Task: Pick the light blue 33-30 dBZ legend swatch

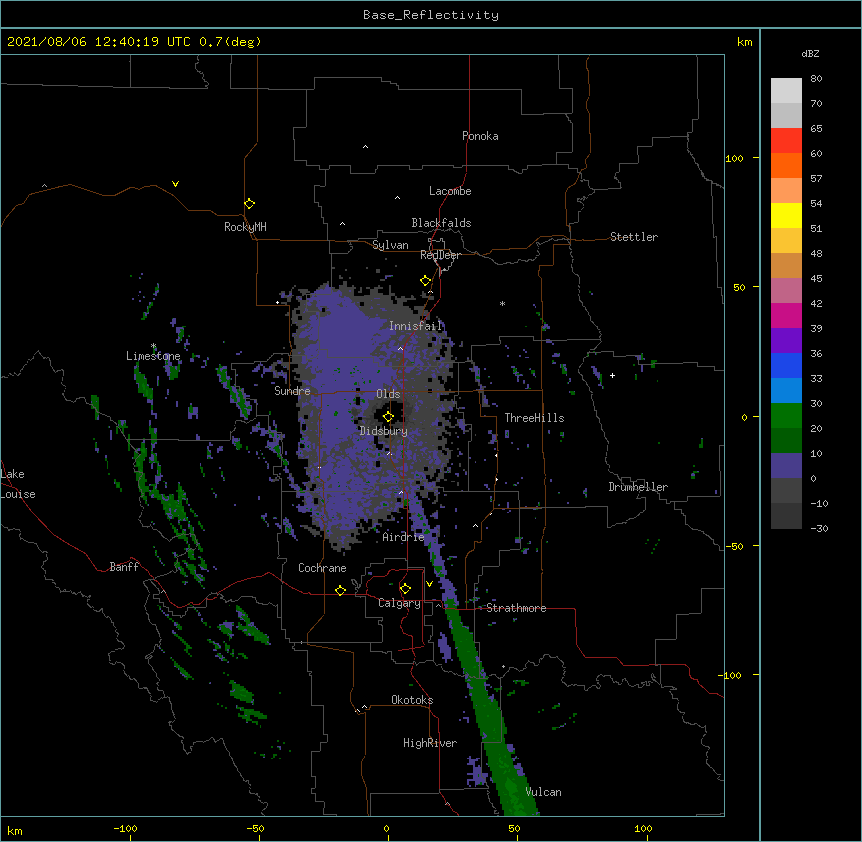Action: coord(786,391)
